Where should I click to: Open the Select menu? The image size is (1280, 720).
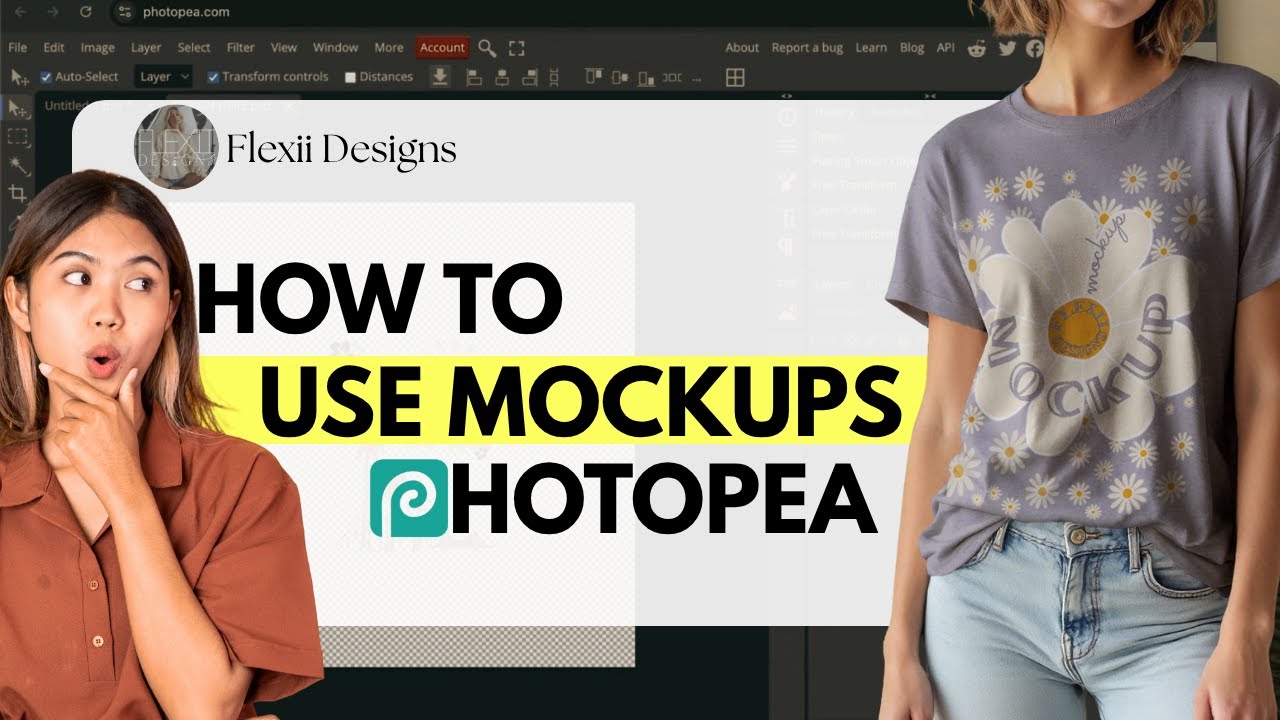coord(194,47)
